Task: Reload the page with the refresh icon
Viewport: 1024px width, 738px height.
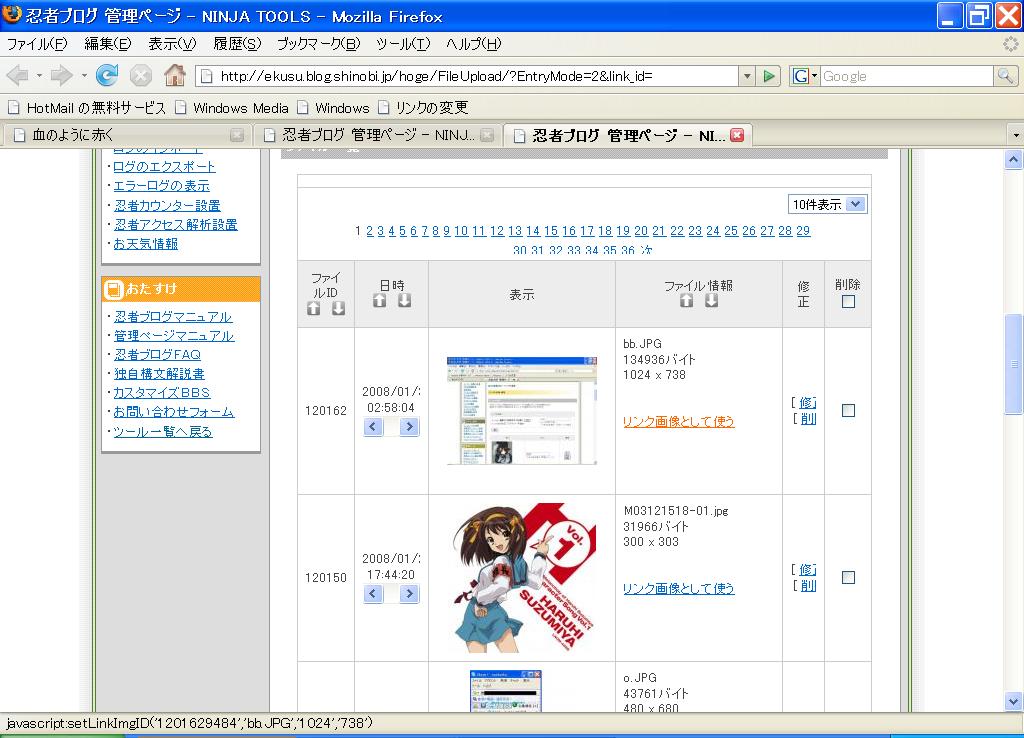Action: click(x=107, y=76)
